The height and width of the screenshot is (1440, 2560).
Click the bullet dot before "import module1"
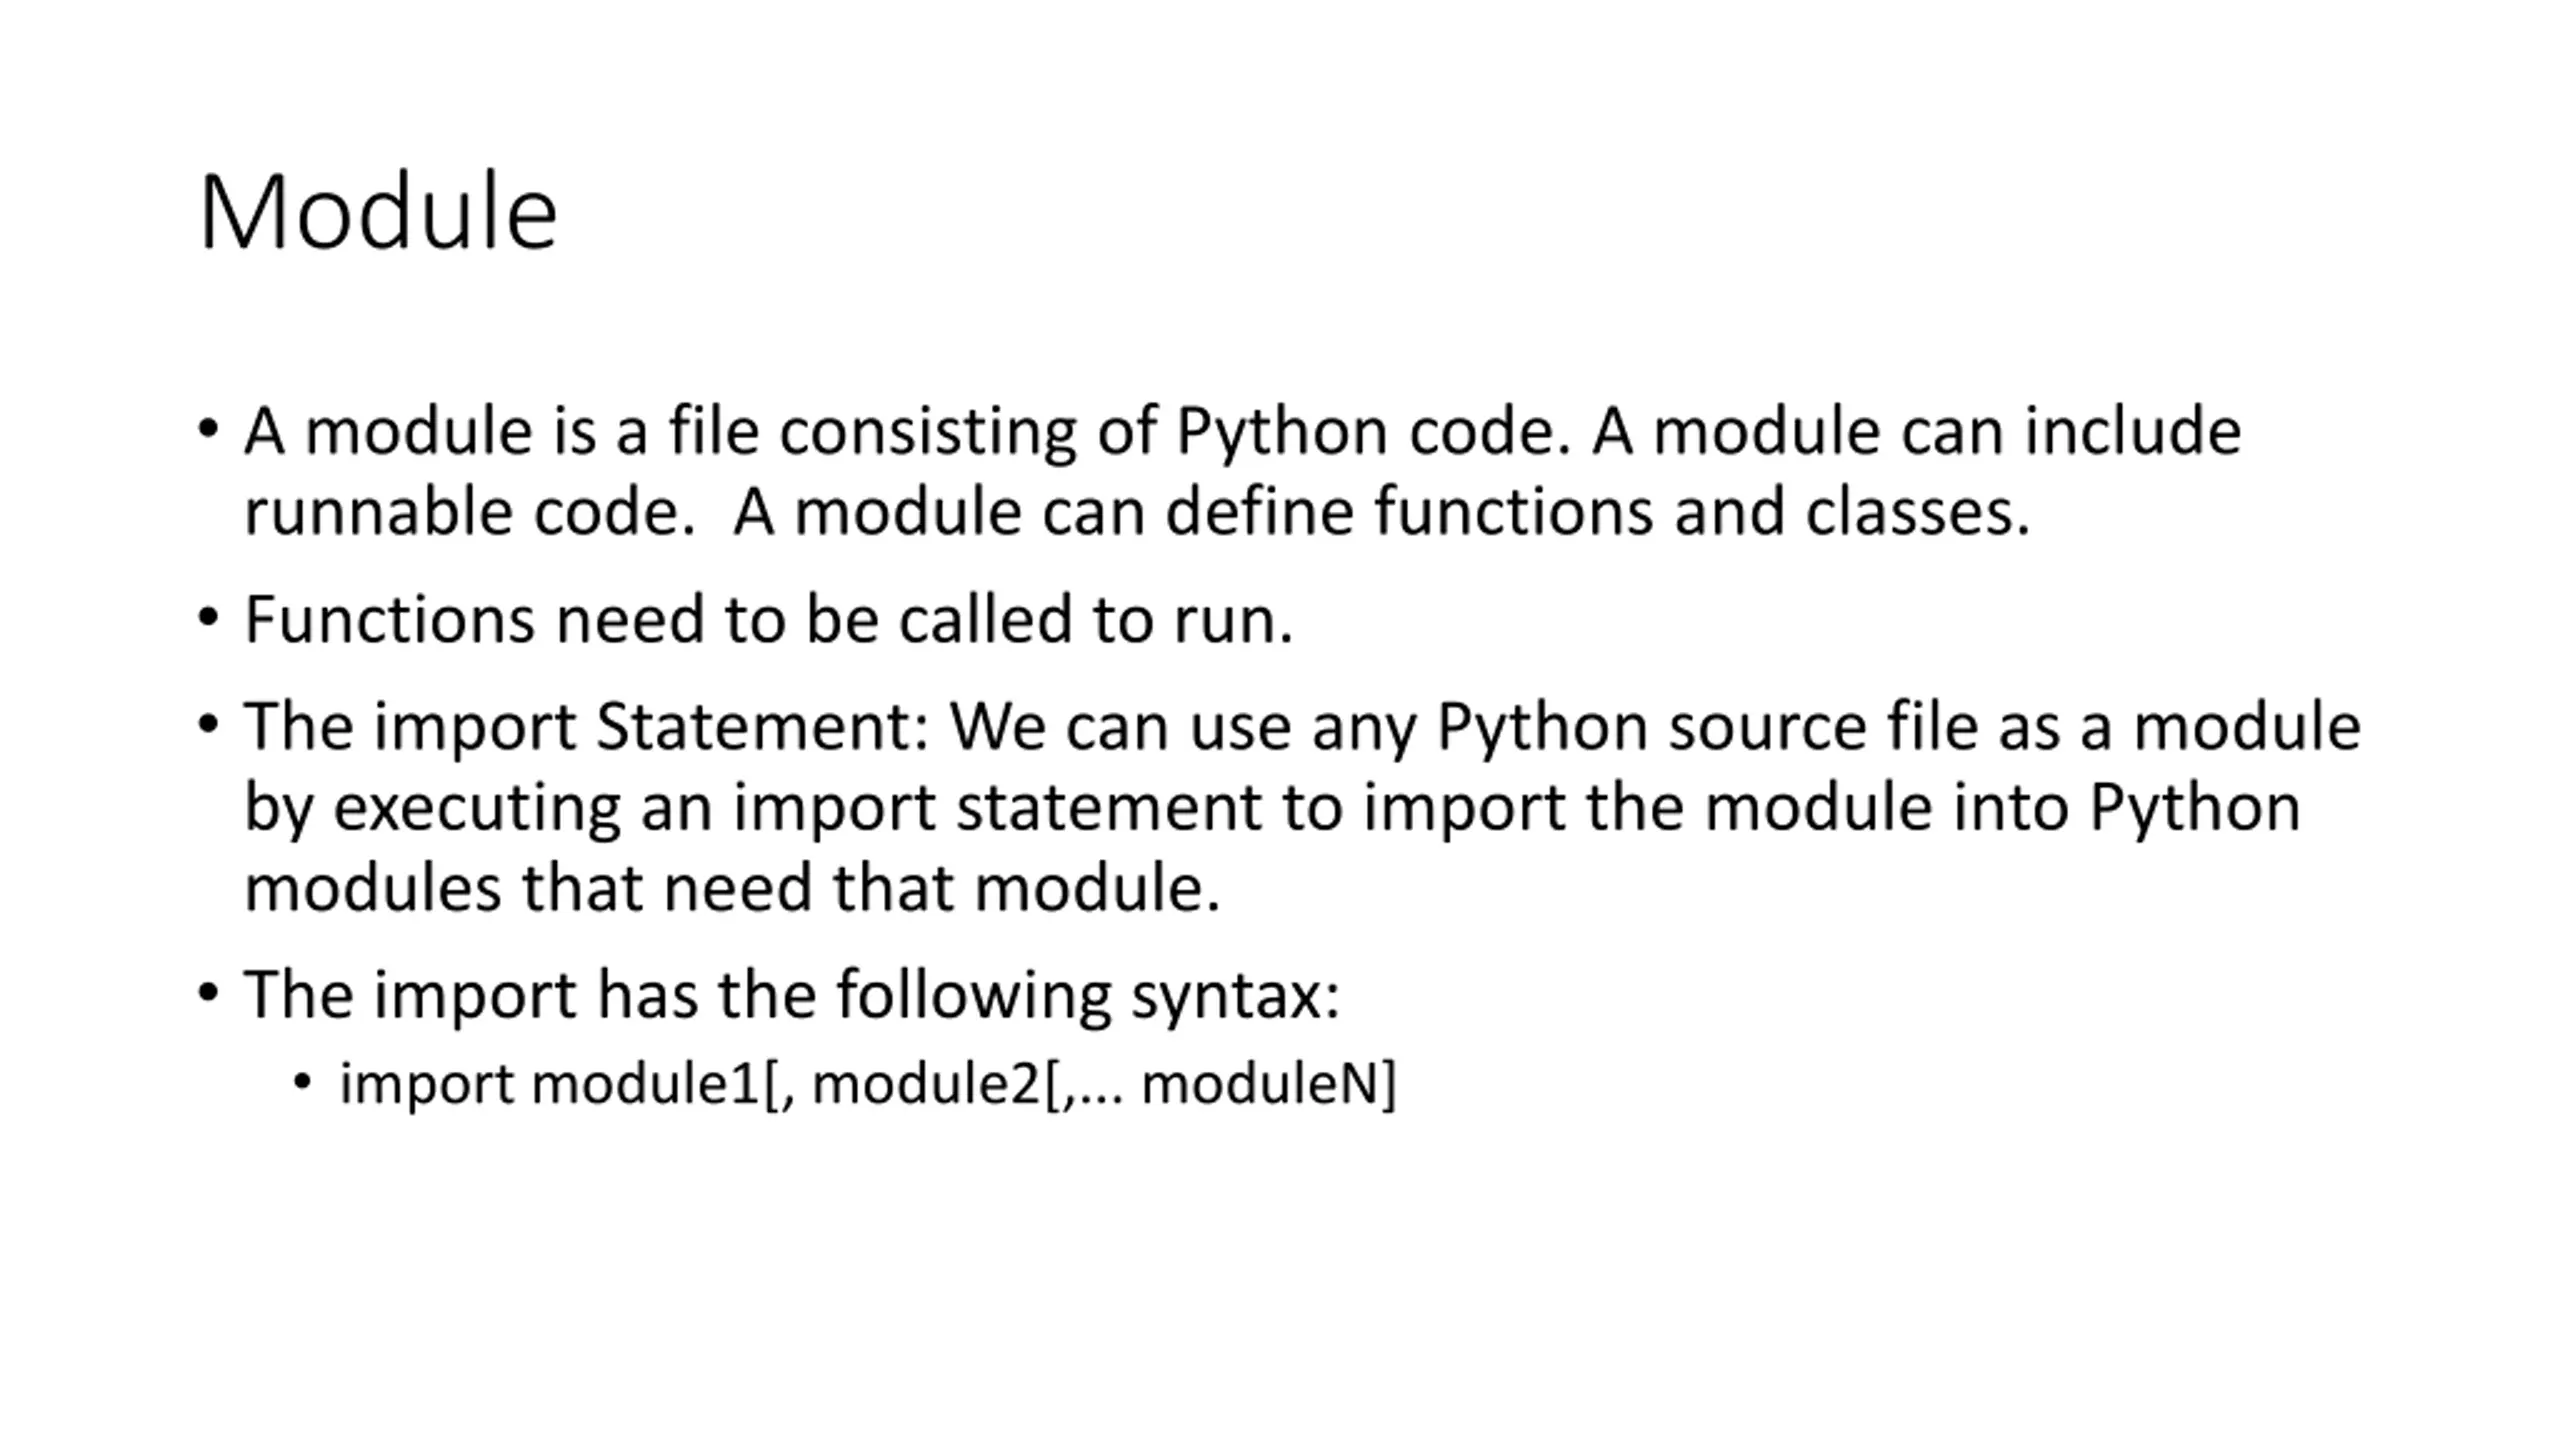[x=303, y=1081]
